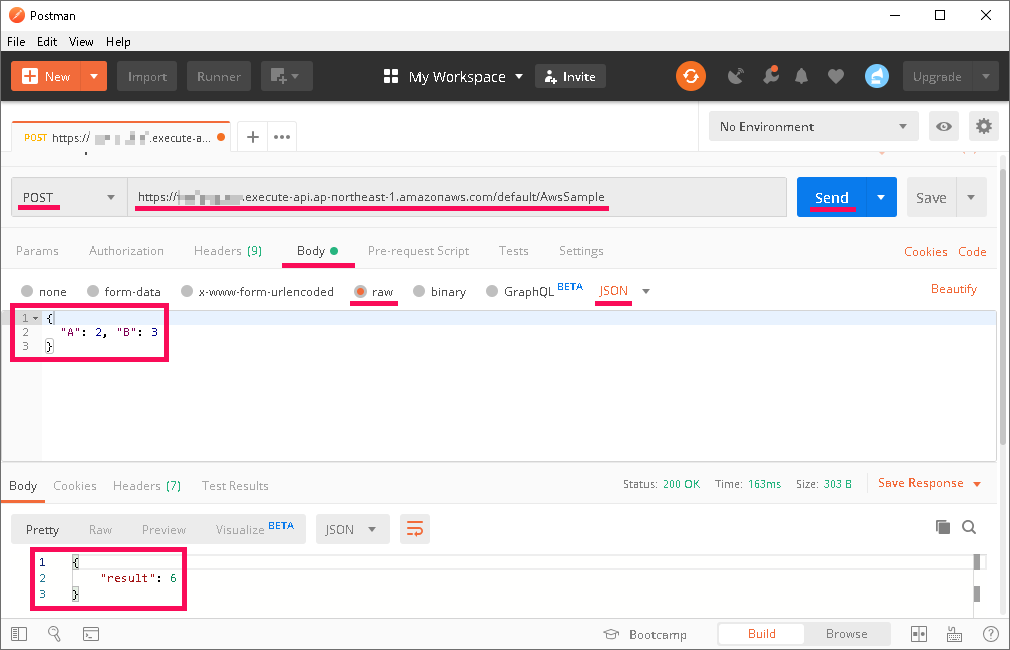Click the Code link

click(972, 251)
